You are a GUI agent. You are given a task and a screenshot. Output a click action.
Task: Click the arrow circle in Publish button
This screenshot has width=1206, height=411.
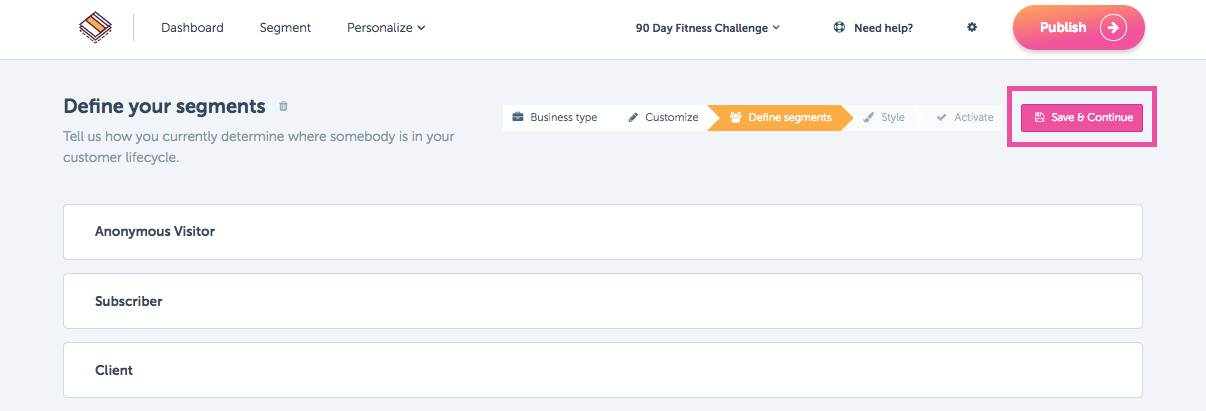1114,28
